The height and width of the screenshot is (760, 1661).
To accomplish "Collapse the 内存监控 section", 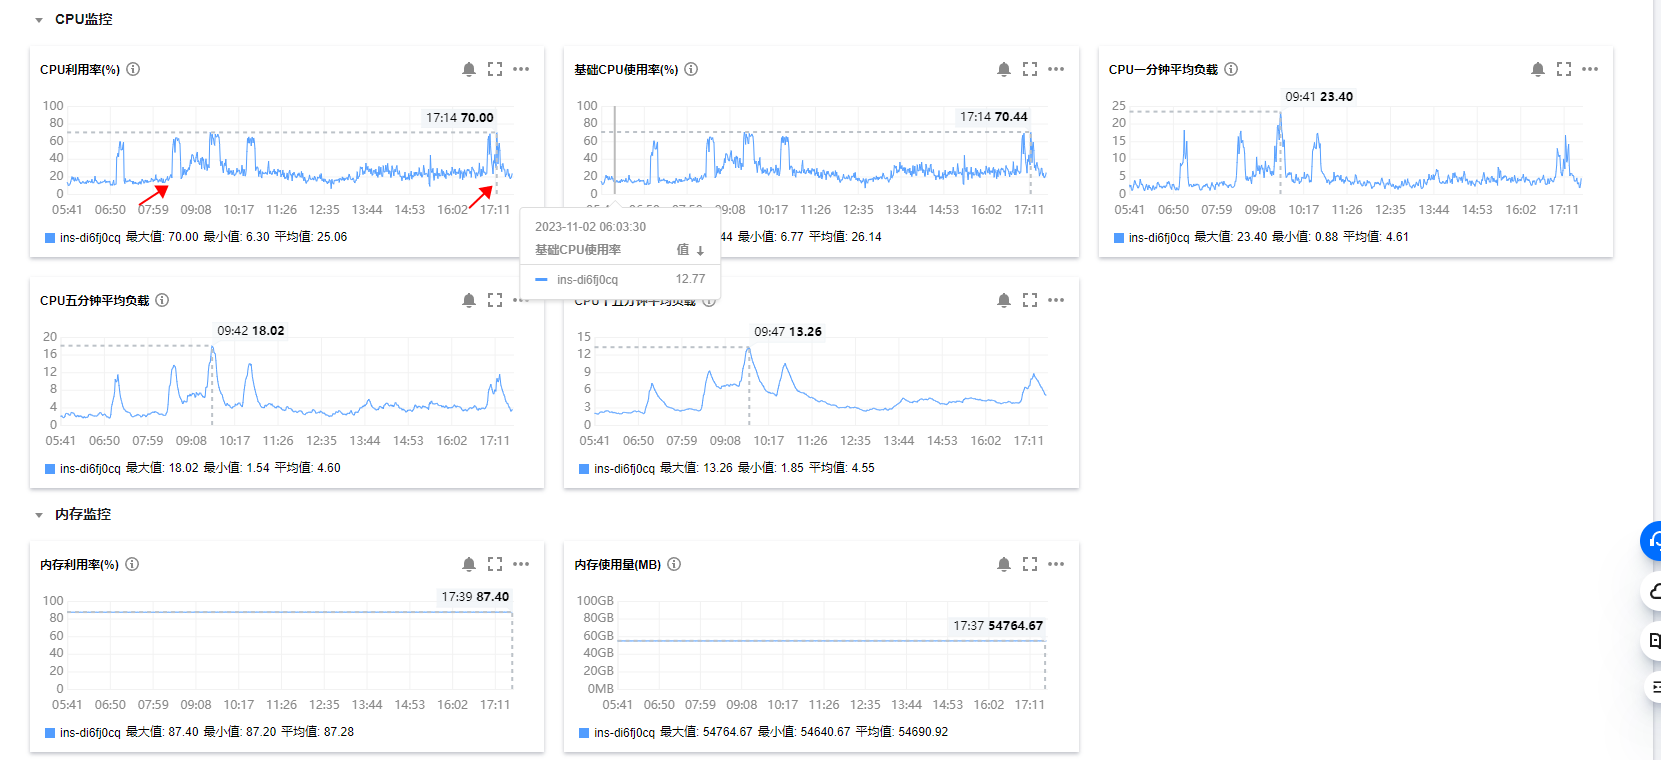I will tap(39, 515).
